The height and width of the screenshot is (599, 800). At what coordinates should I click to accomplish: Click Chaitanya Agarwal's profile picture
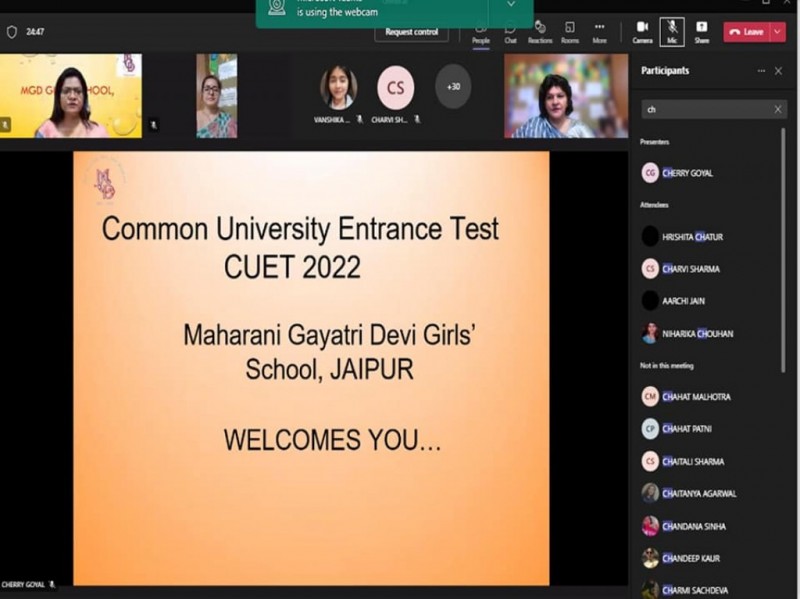click(x=650, y=493)
